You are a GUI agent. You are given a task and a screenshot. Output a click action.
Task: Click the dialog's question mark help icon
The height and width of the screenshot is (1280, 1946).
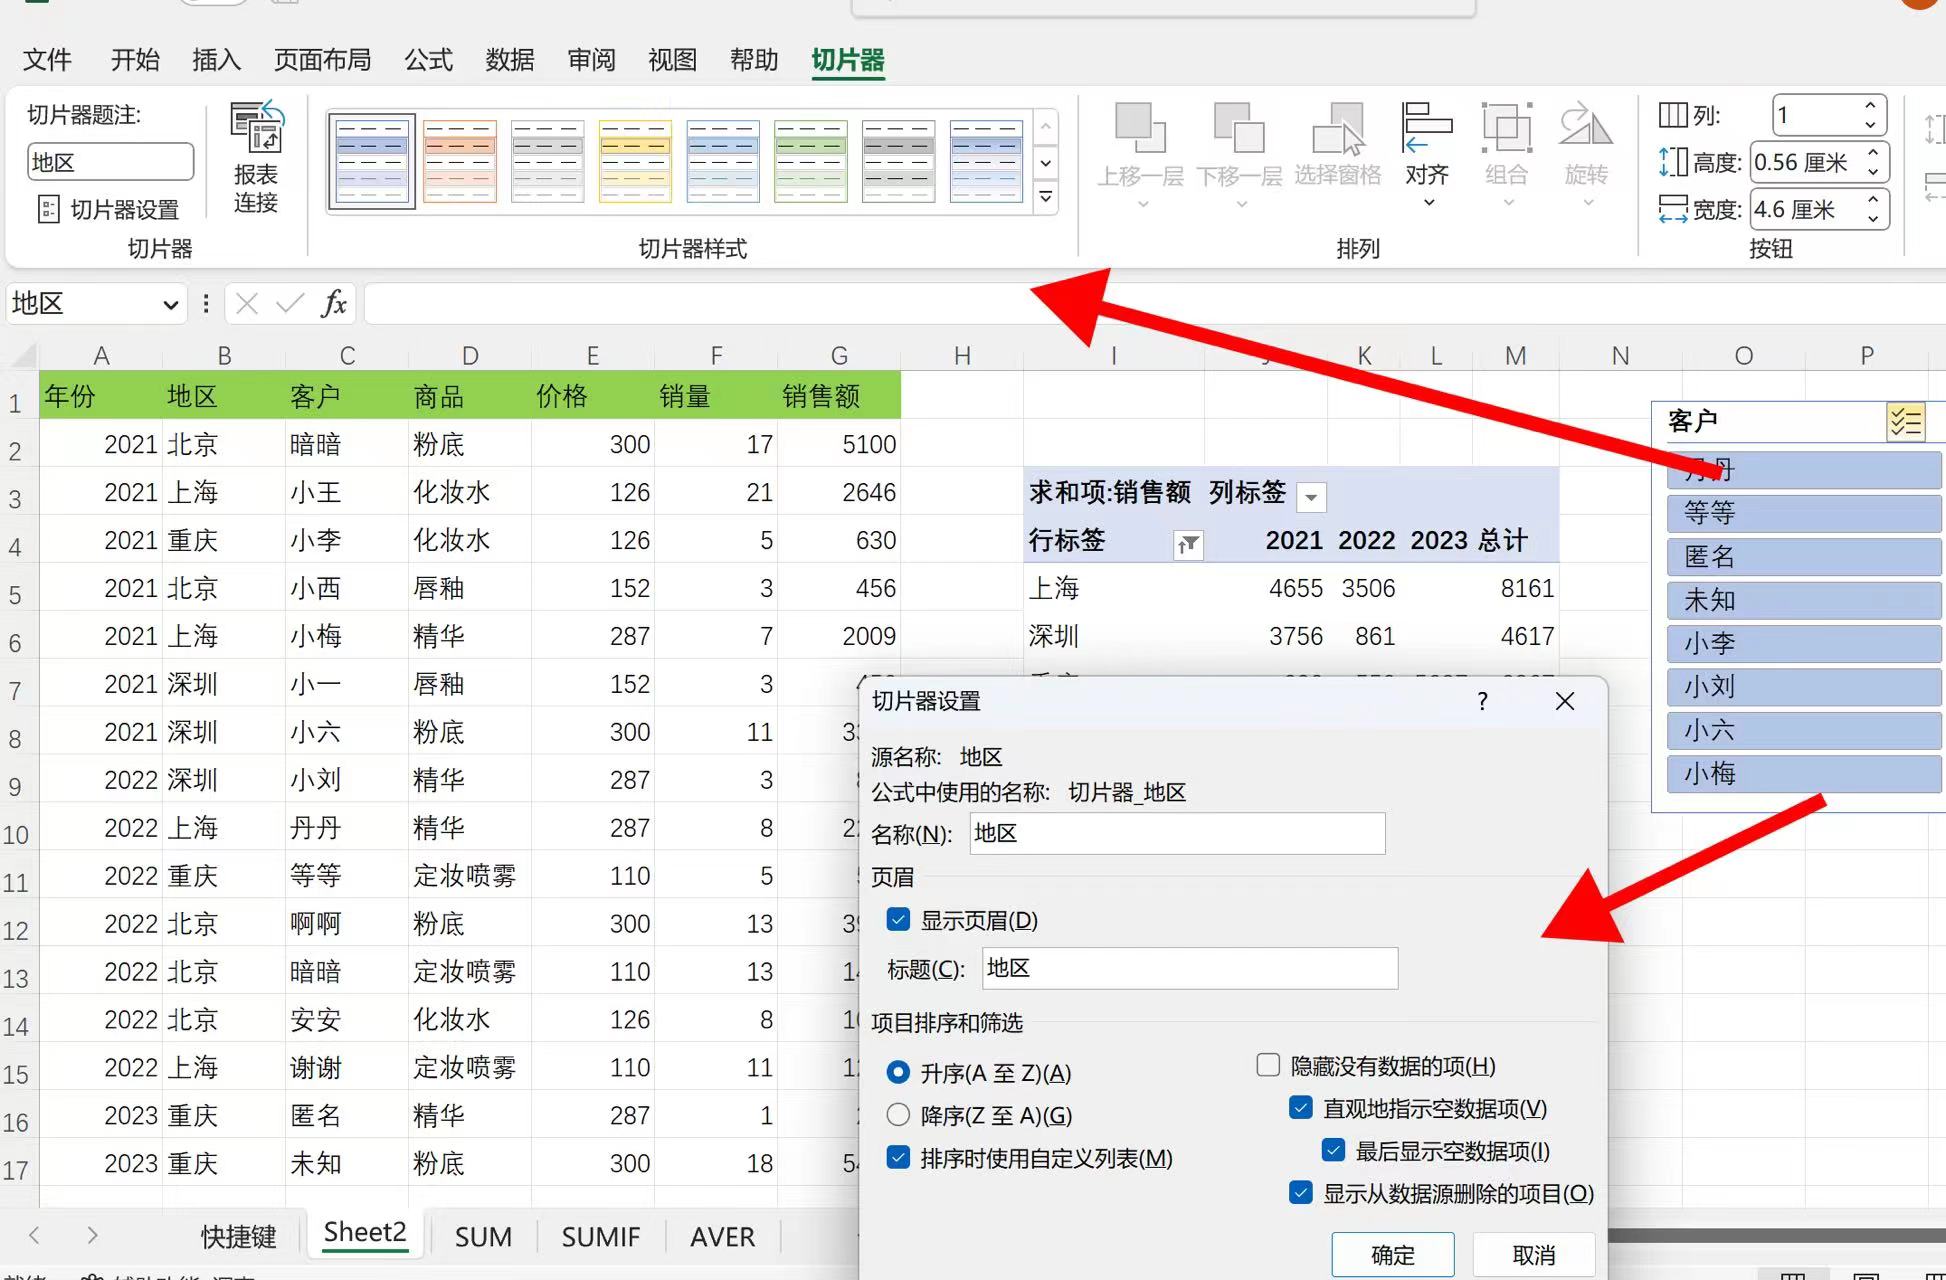1482,702
